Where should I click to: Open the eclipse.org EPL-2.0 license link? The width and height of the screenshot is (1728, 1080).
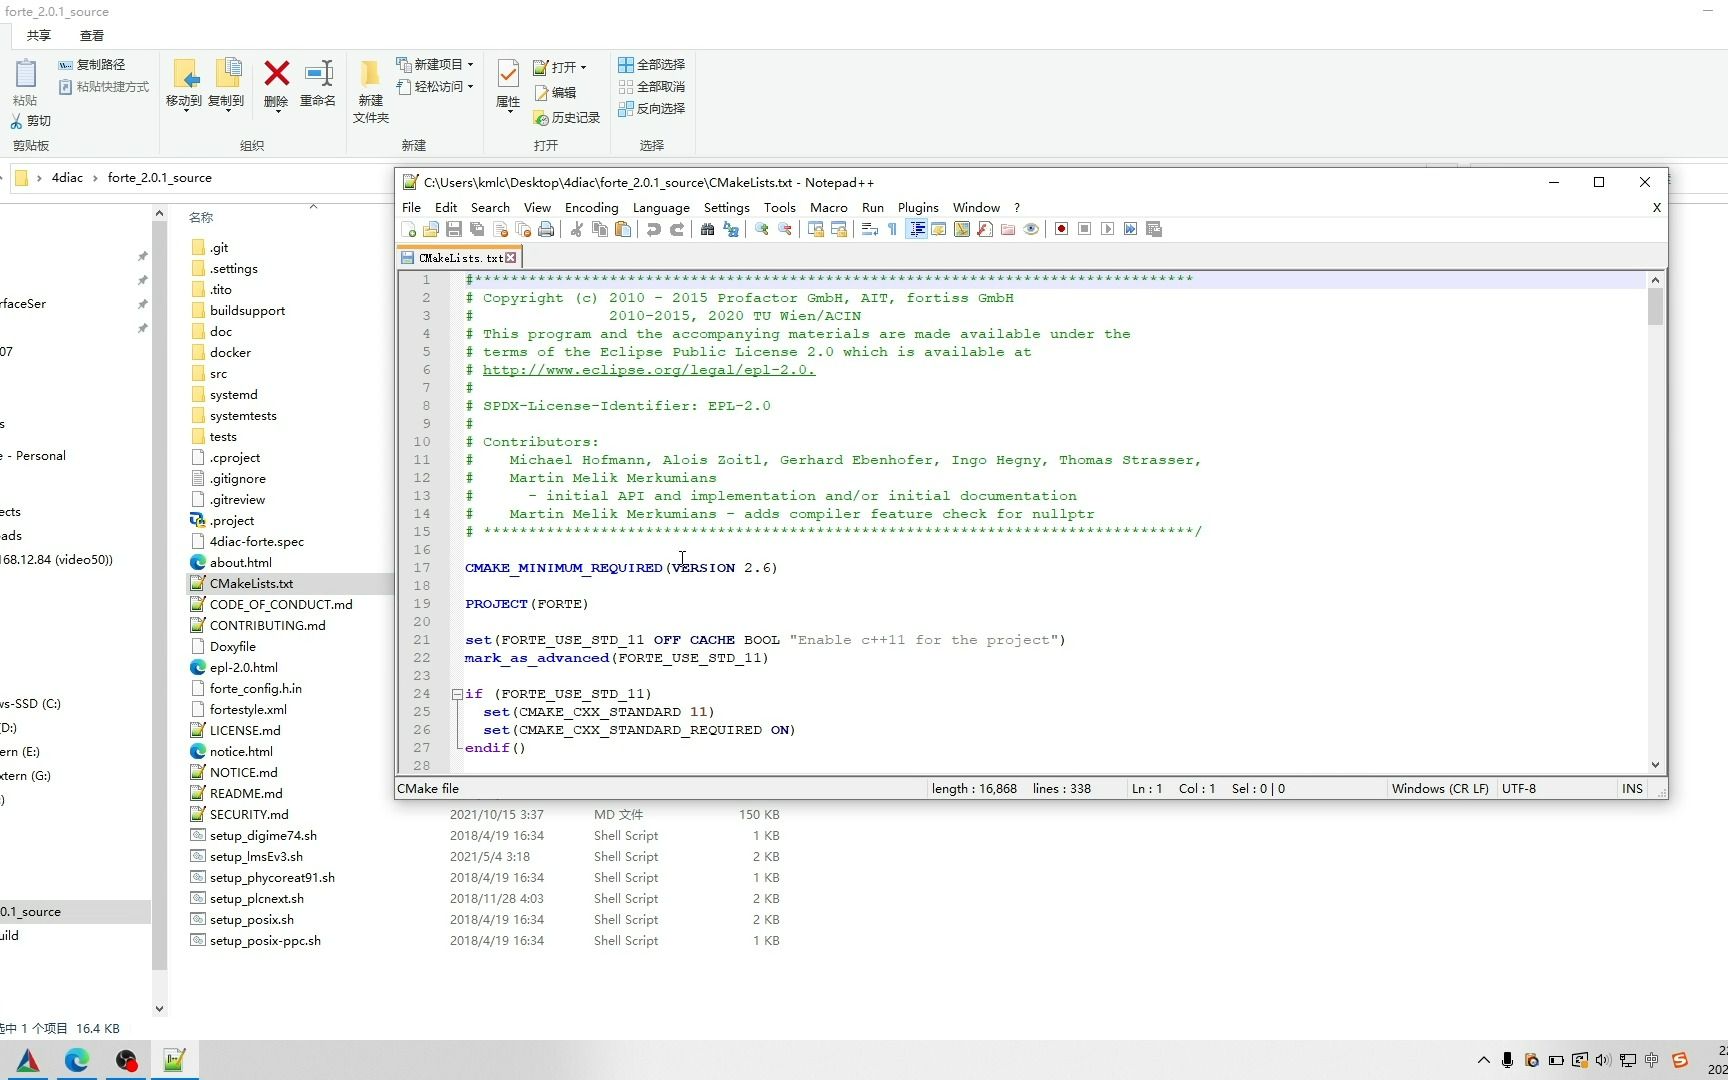pyautogui.click(x=648, y=370)
